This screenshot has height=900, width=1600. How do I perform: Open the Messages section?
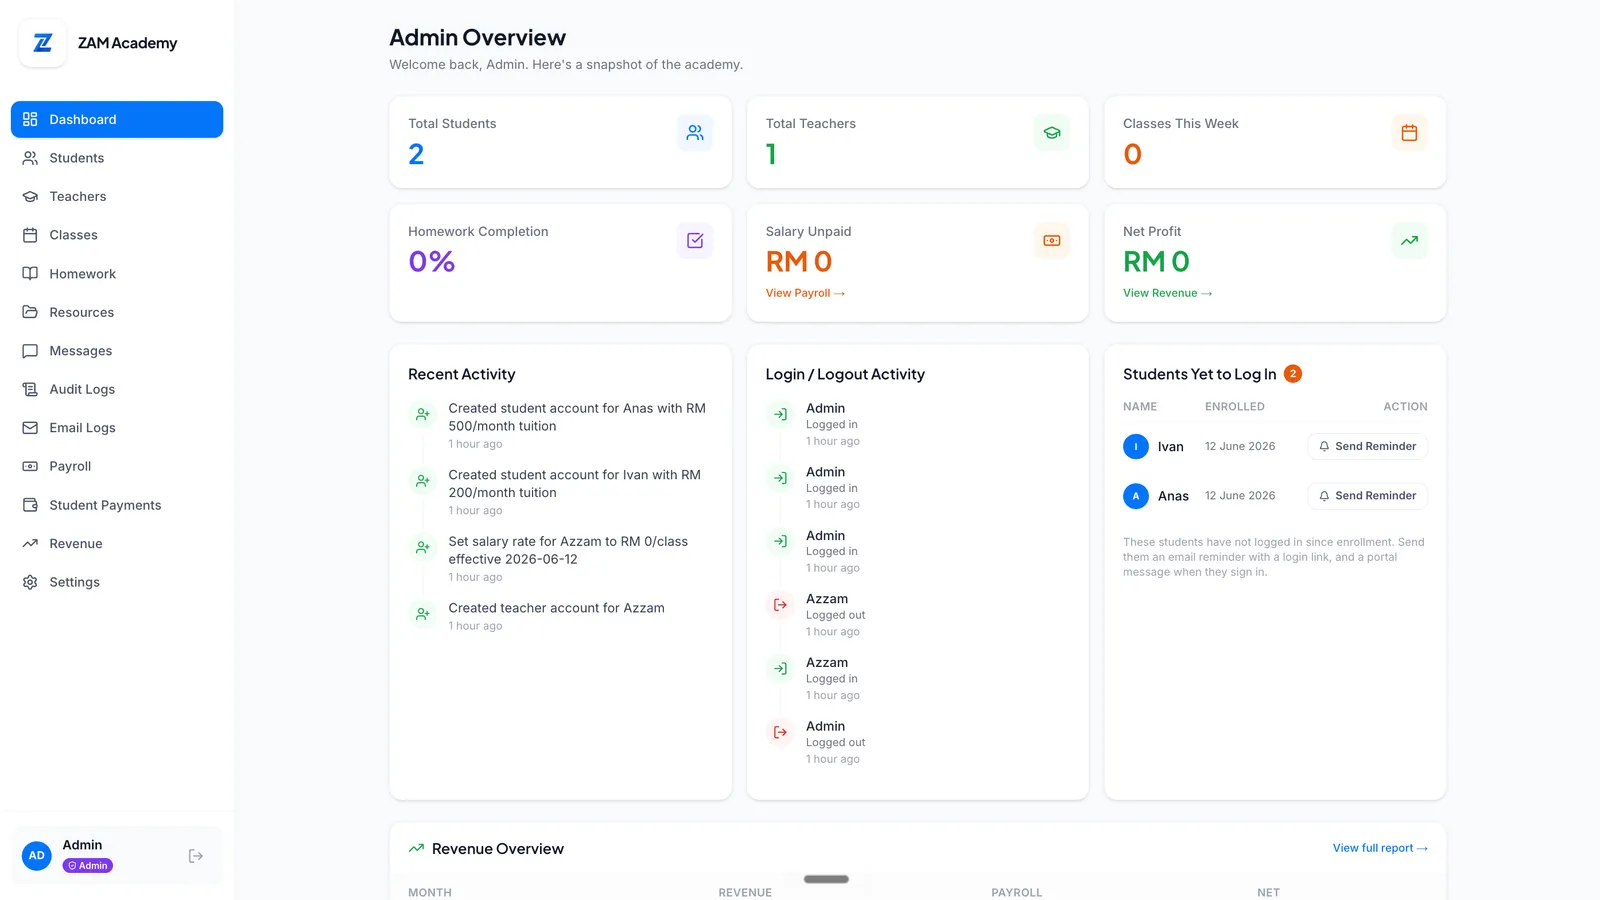[x=117, y=351]
